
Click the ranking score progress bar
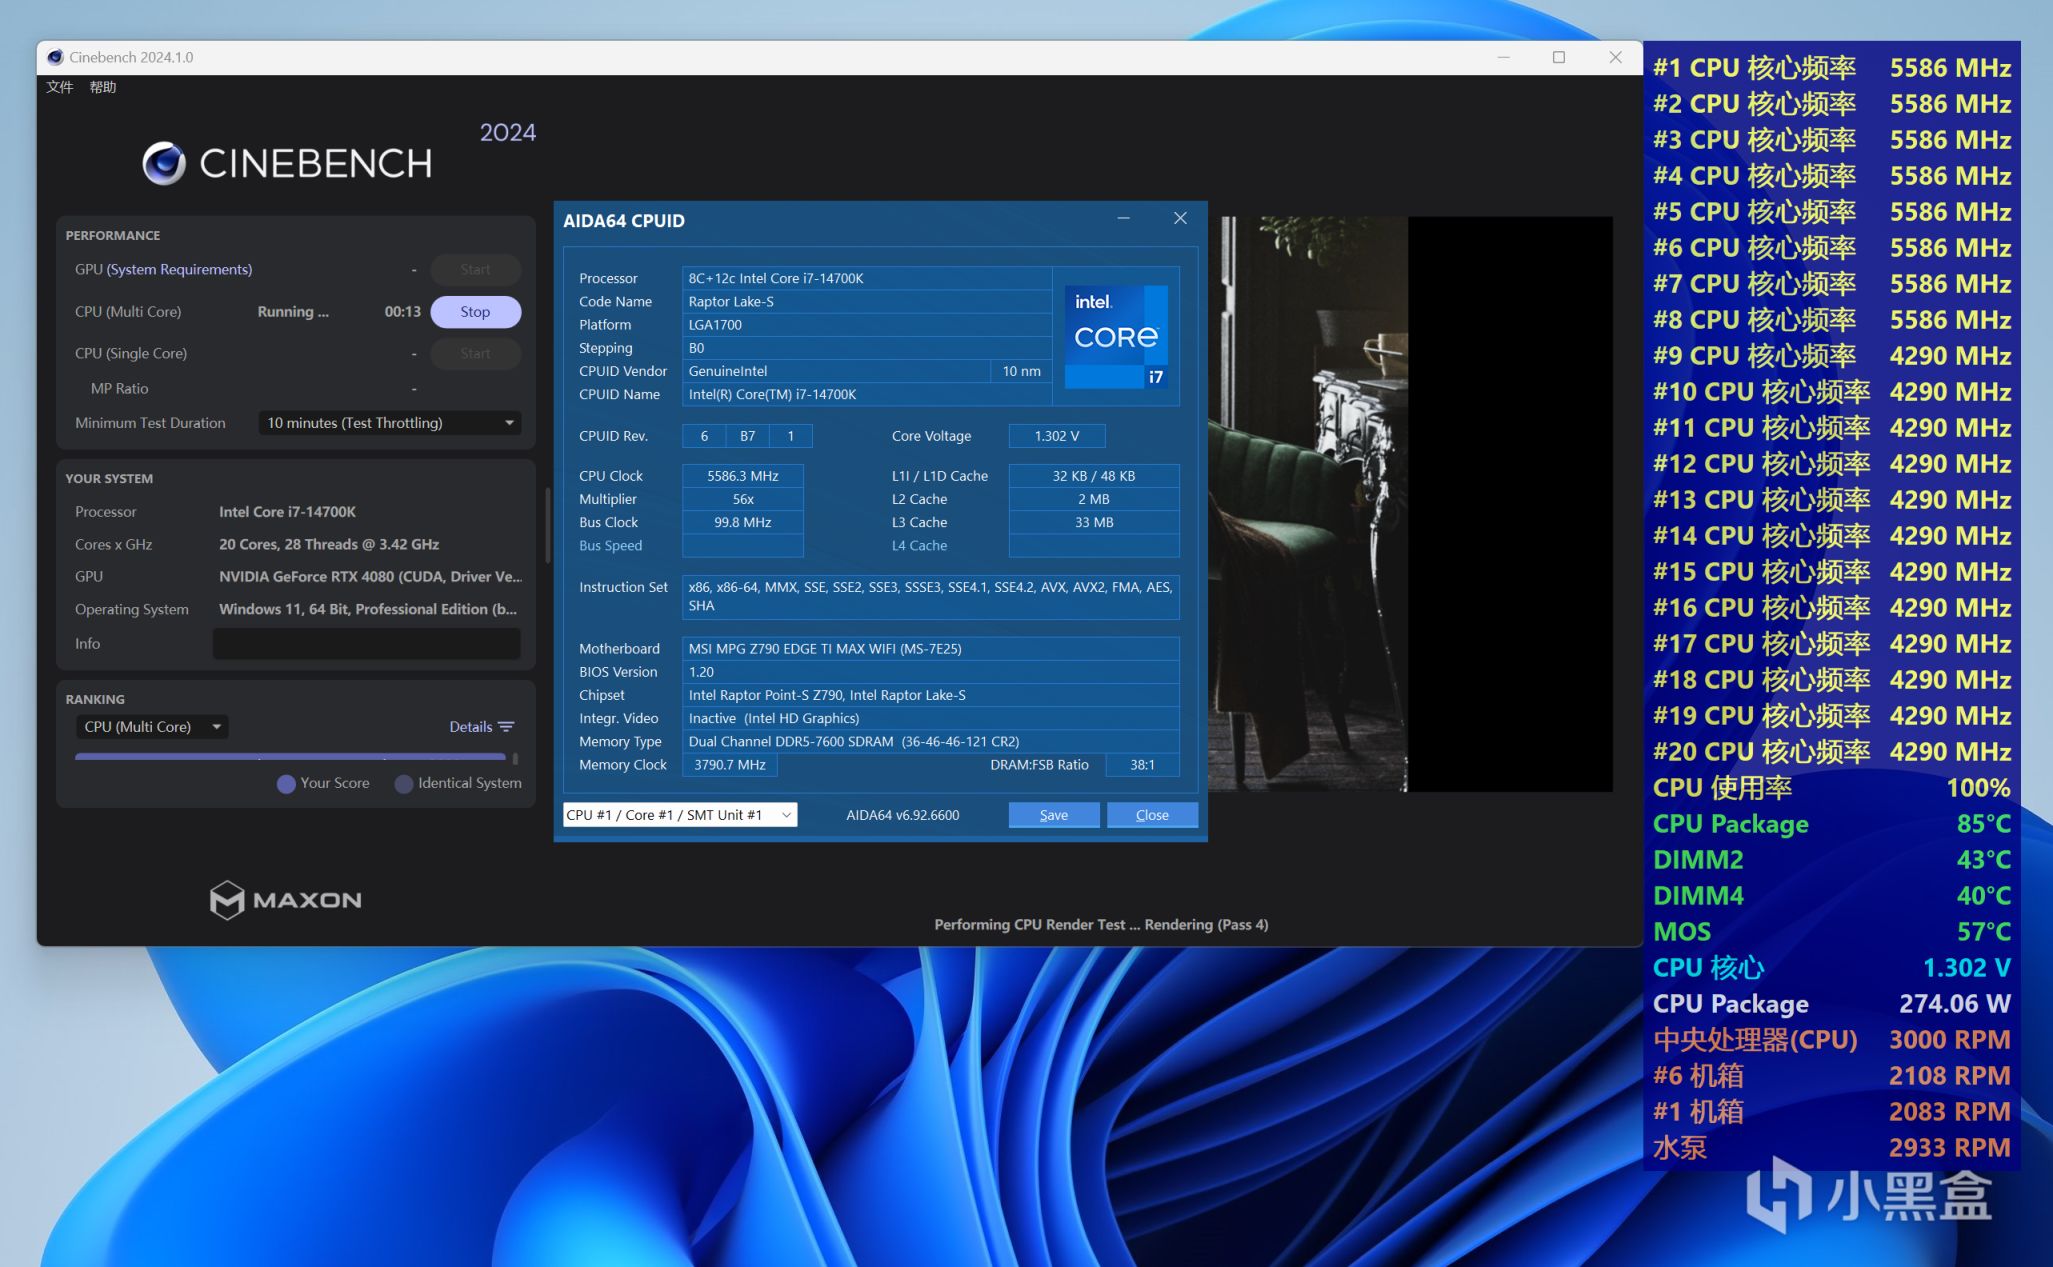(x=290, y=757)
